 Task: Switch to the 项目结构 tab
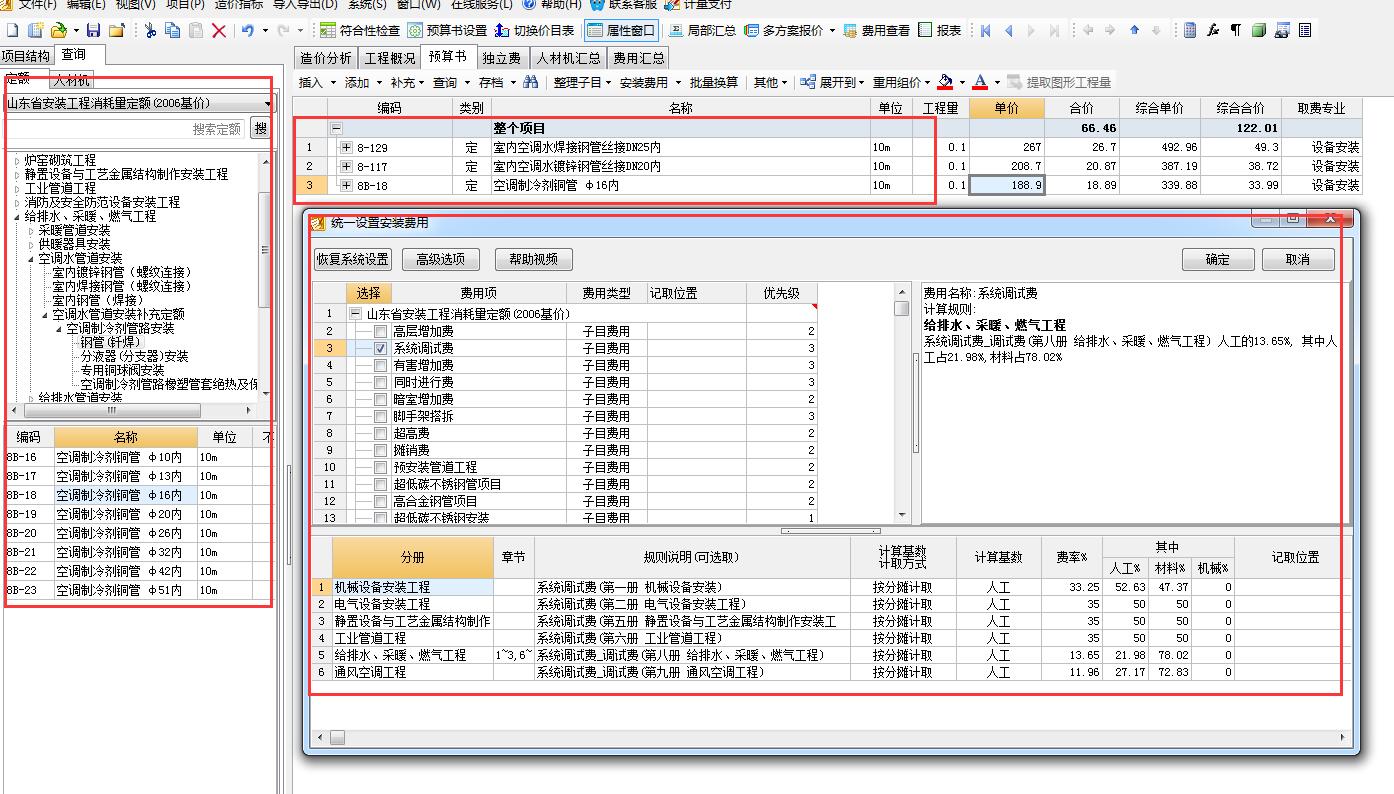[x=26, y=56]
